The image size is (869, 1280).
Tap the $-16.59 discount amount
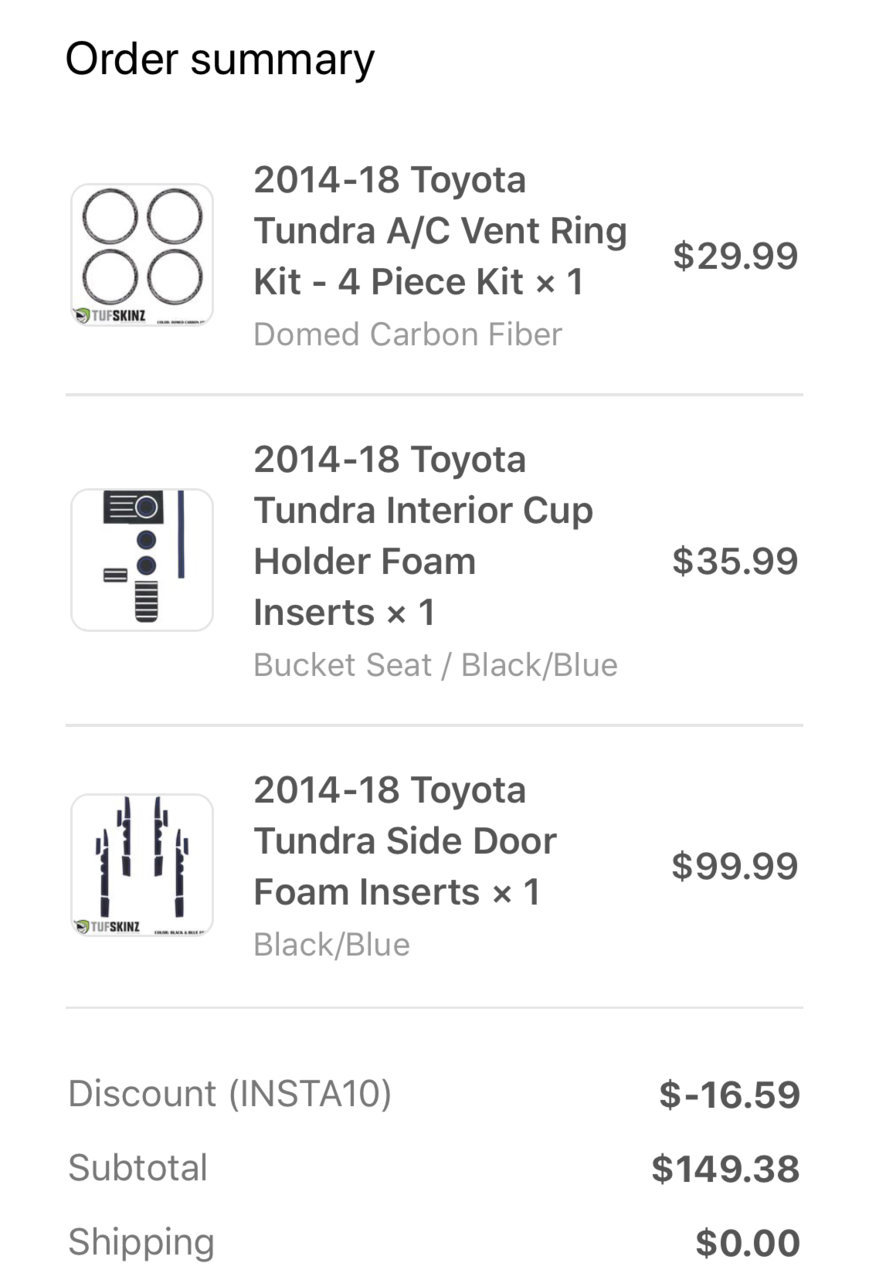pyautogui.click(x=730, y=1095)
